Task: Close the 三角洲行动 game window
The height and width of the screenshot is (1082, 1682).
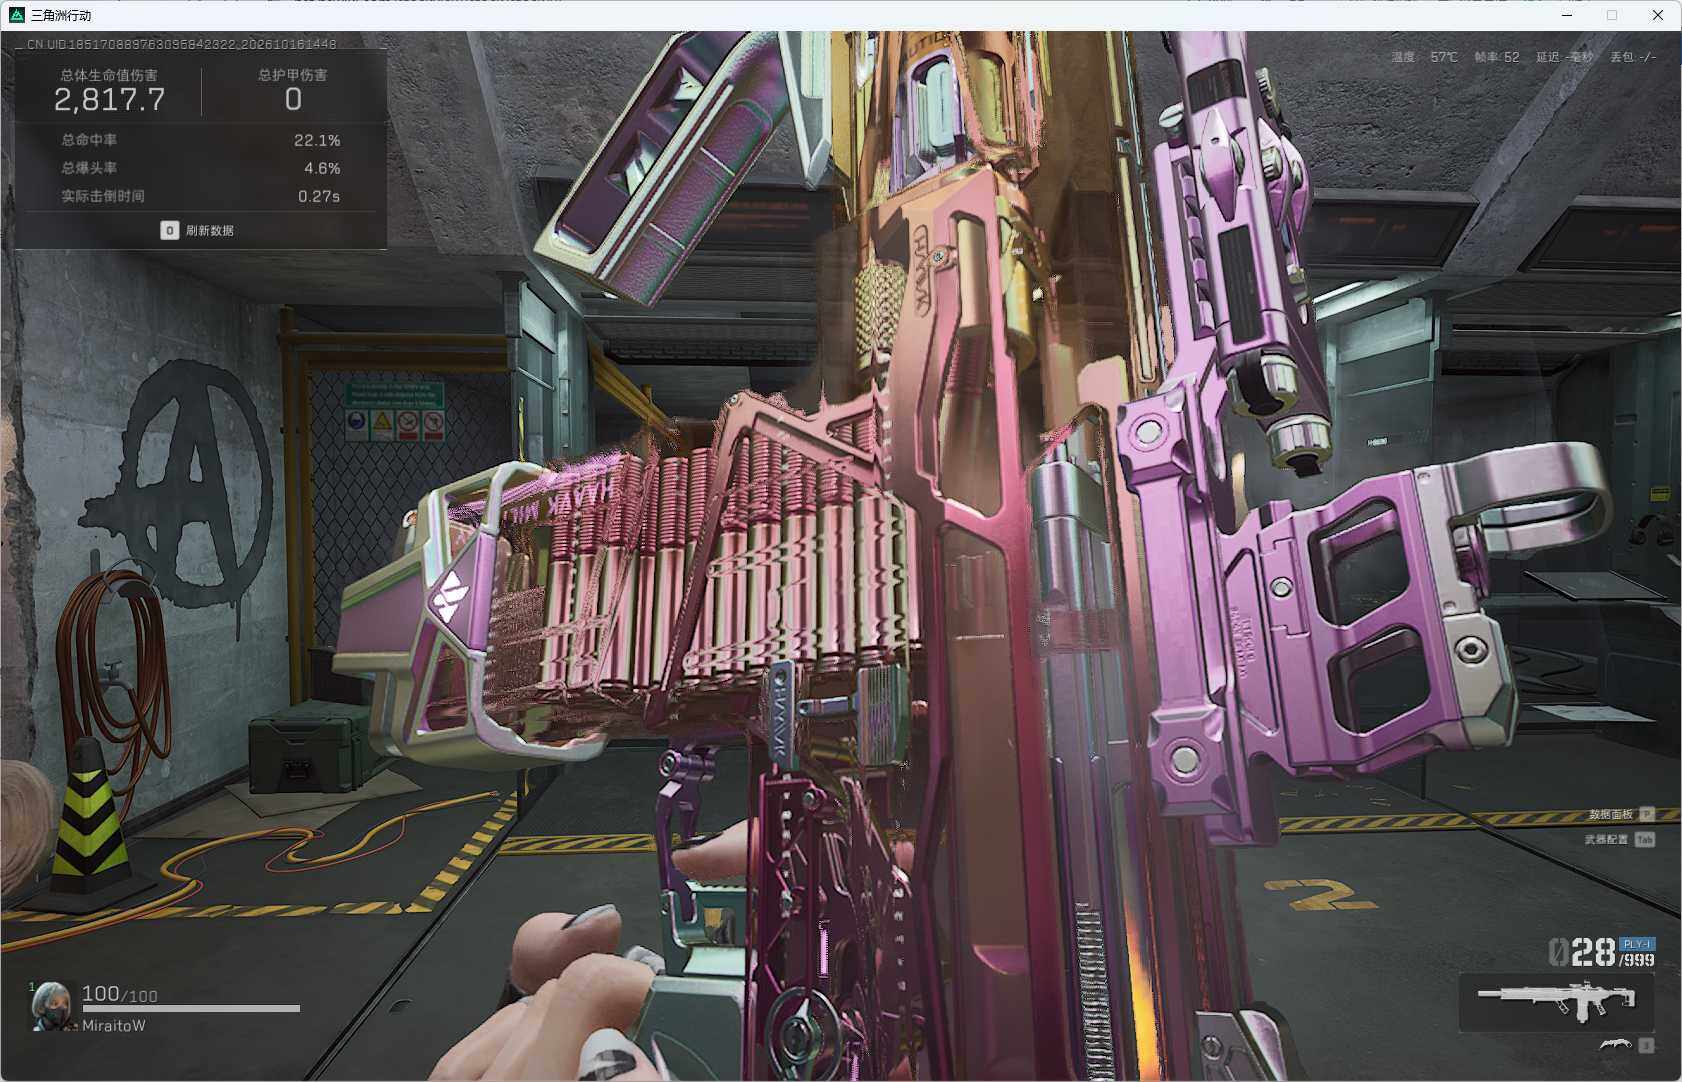Action: tap(1657, 15)
